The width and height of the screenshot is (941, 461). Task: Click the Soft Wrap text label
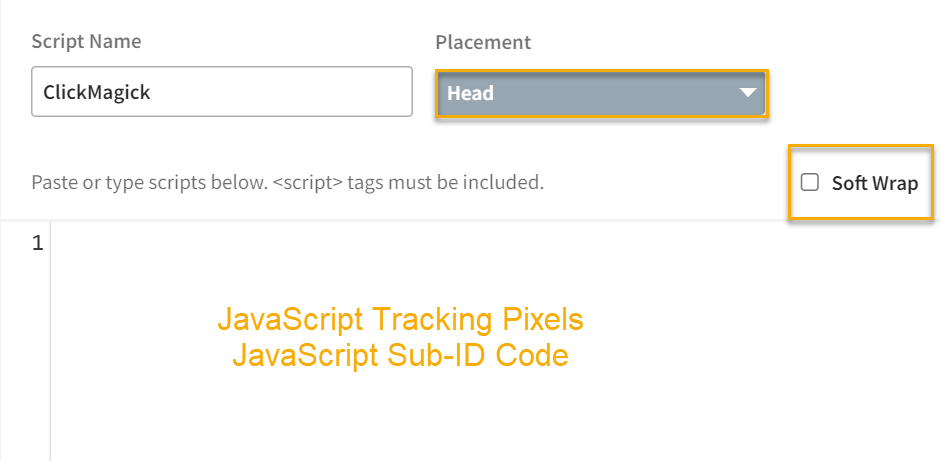[874, 183]
